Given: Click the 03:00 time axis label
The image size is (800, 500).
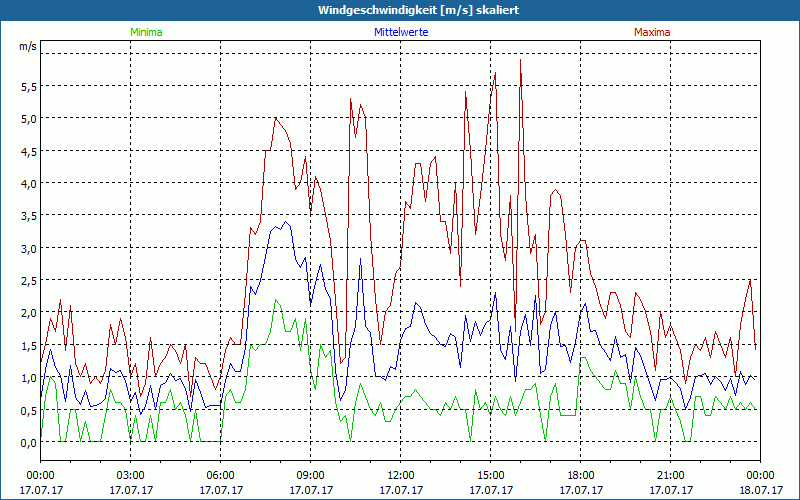Looking at the screenshot, I should click(x=131, y=476).
